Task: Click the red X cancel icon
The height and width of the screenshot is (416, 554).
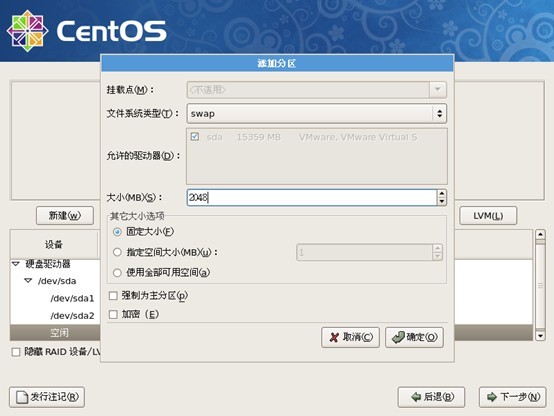Action: (x=334, y=338)
